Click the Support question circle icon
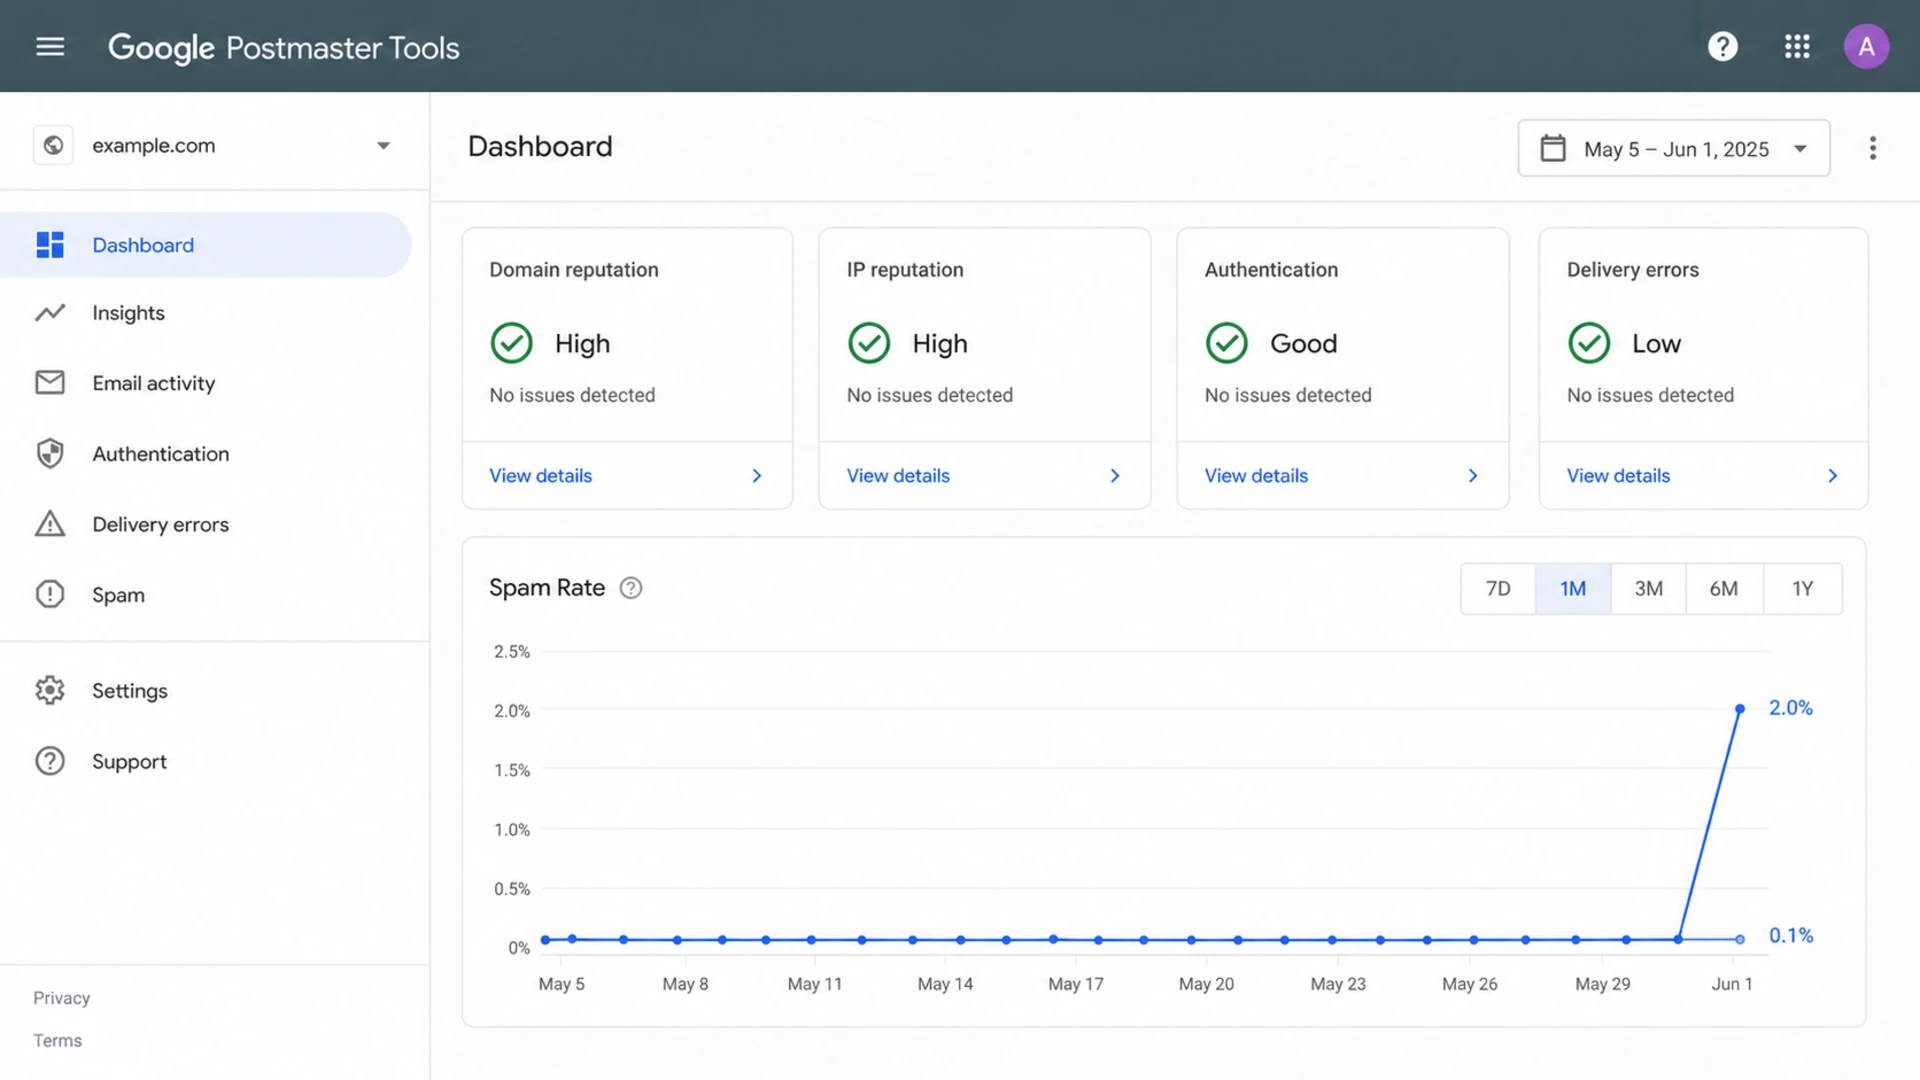The image size is (1920, 1080). [50, 762]
